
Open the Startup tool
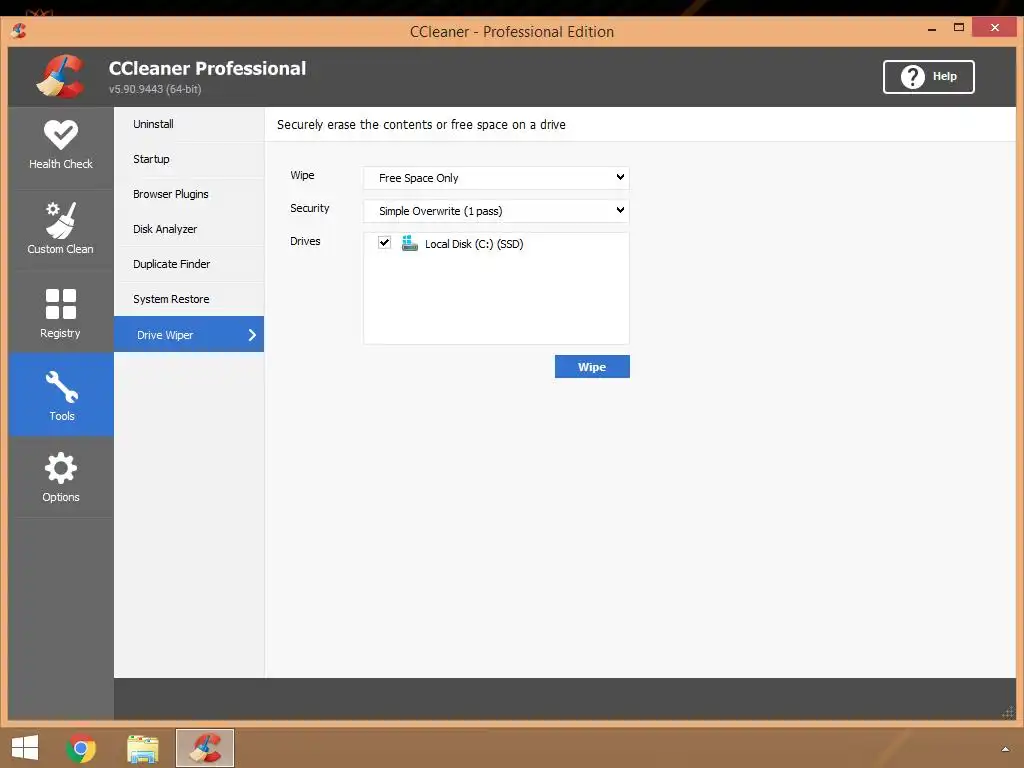click(189, 159)
